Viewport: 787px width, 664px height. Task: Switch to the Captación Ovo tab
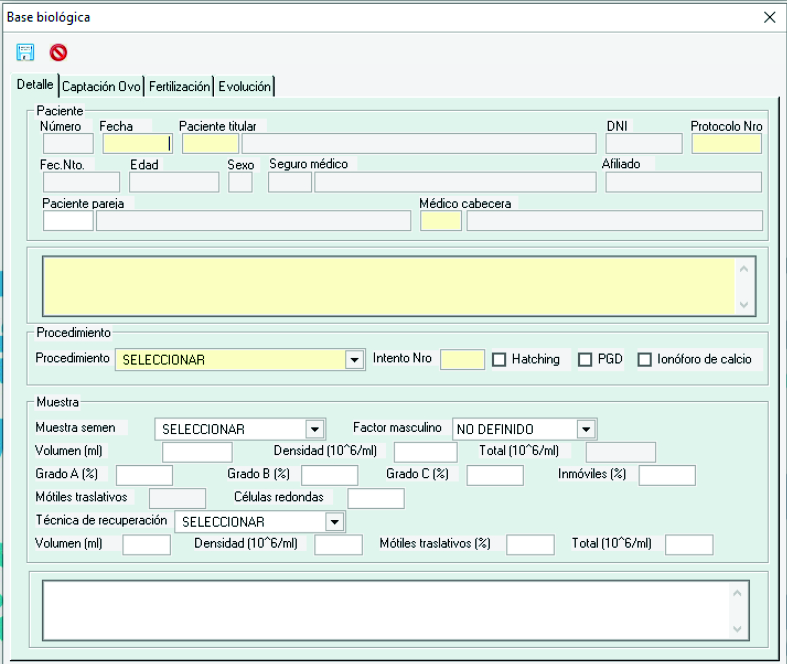(102, 87)
